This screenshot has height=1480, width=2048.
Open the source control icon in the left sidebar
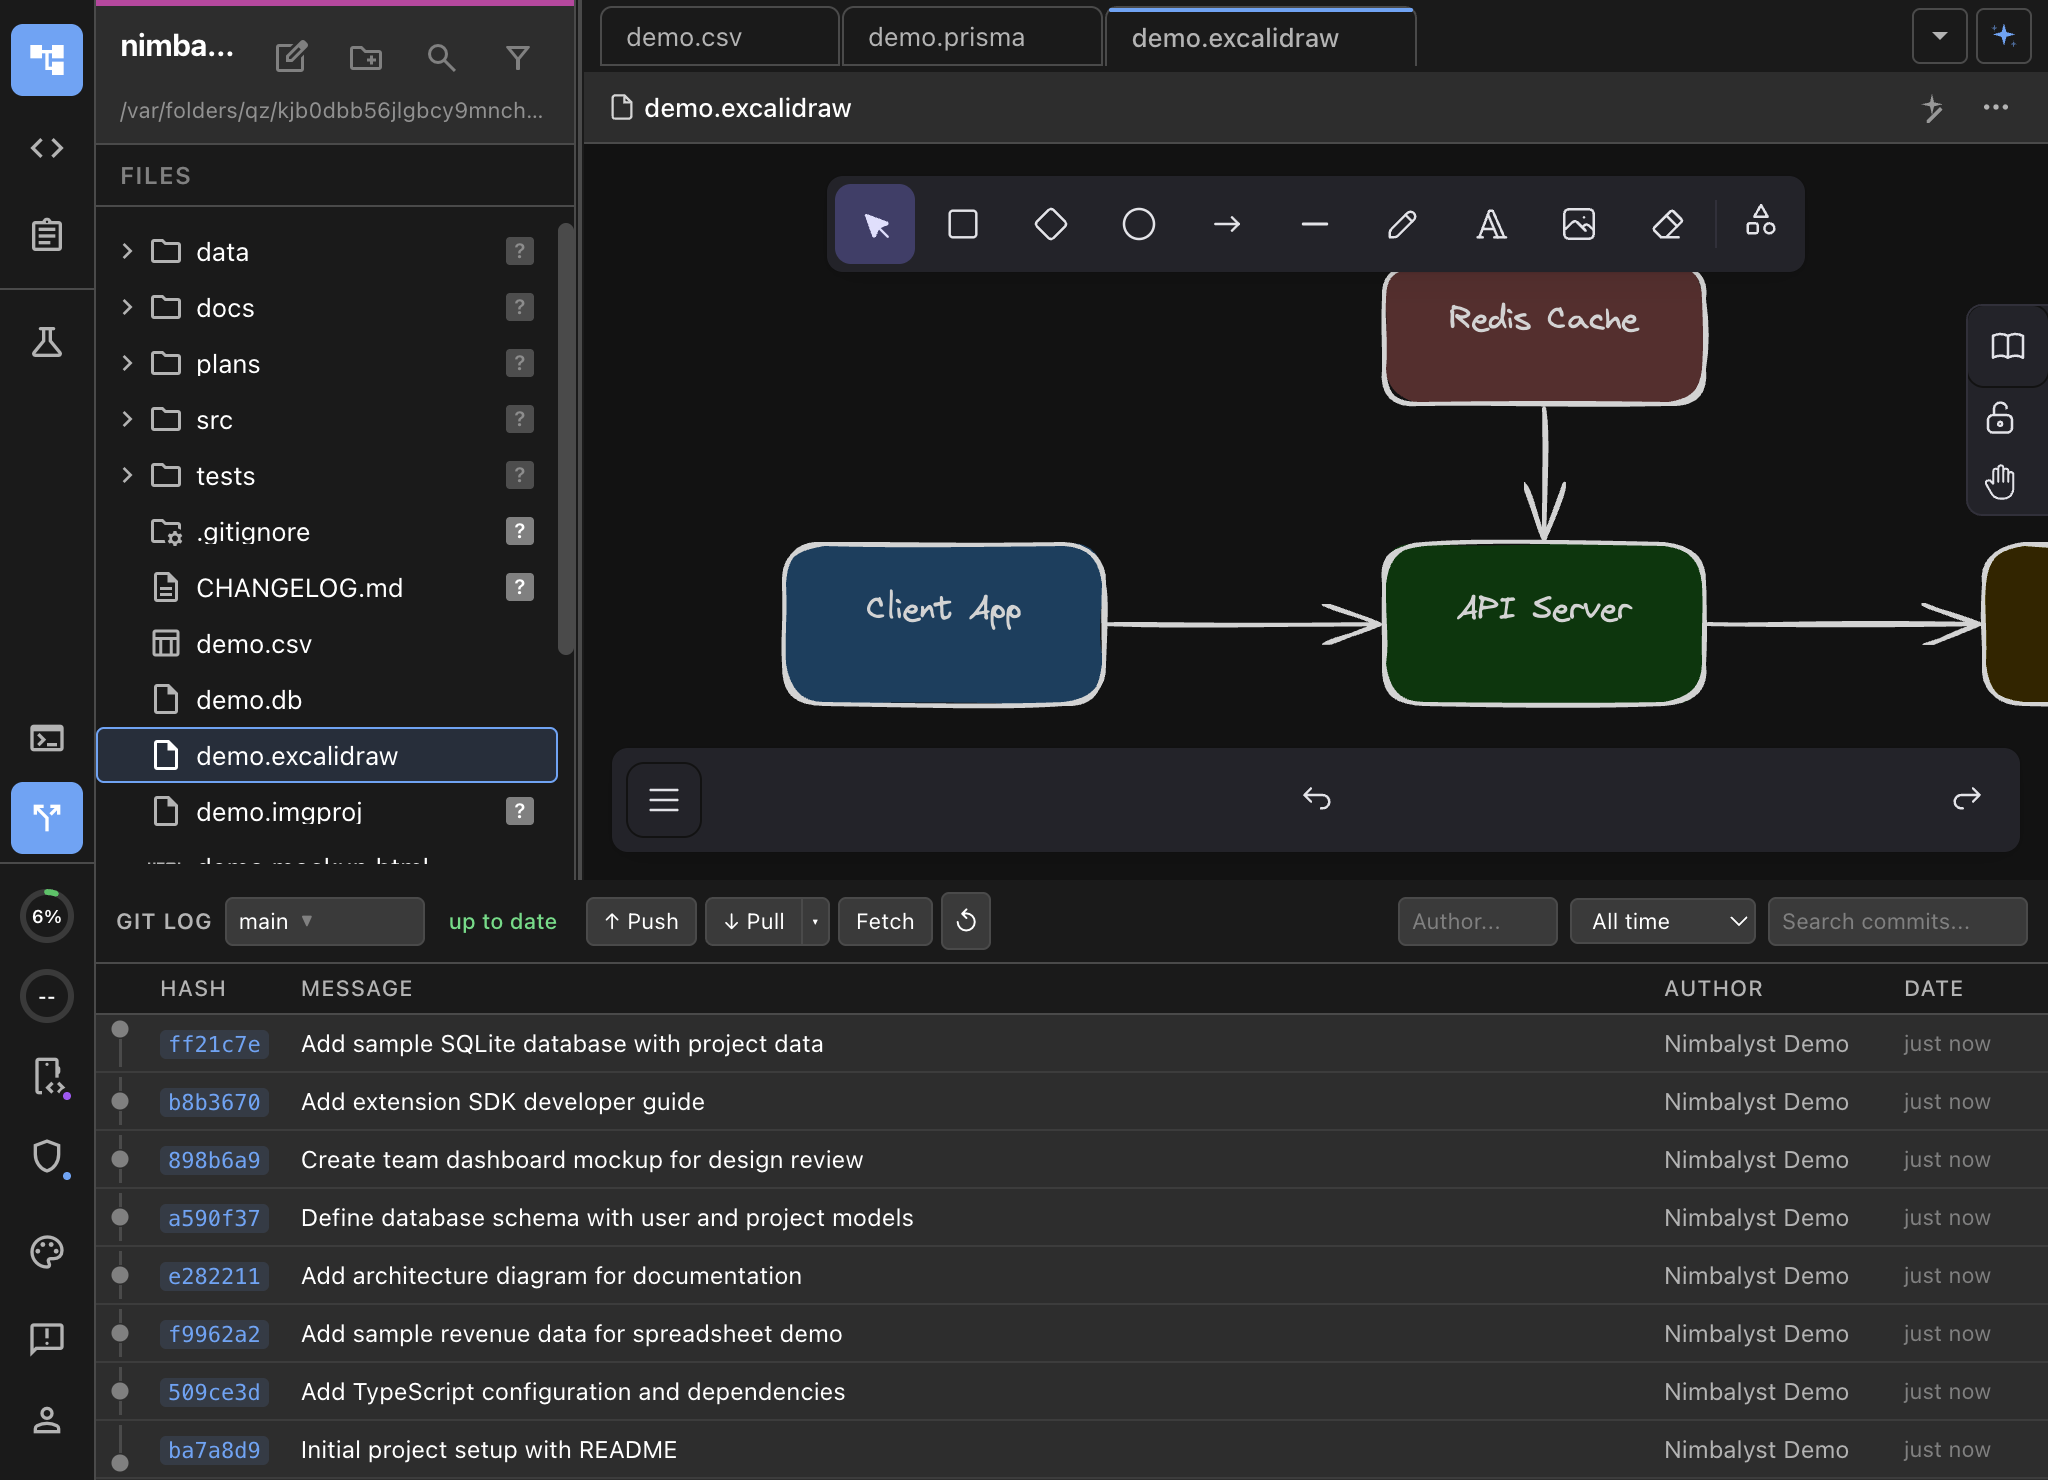point(47,818)
